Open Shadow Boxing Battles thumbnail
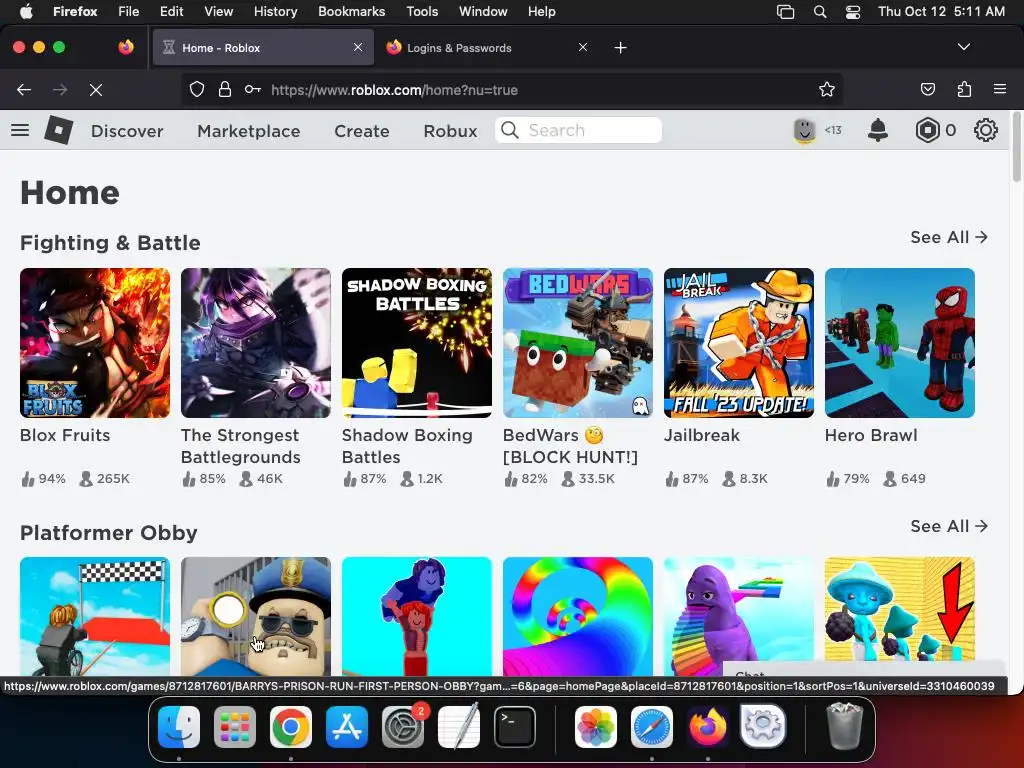This screenshot has height=768, width=1024. 417,343
